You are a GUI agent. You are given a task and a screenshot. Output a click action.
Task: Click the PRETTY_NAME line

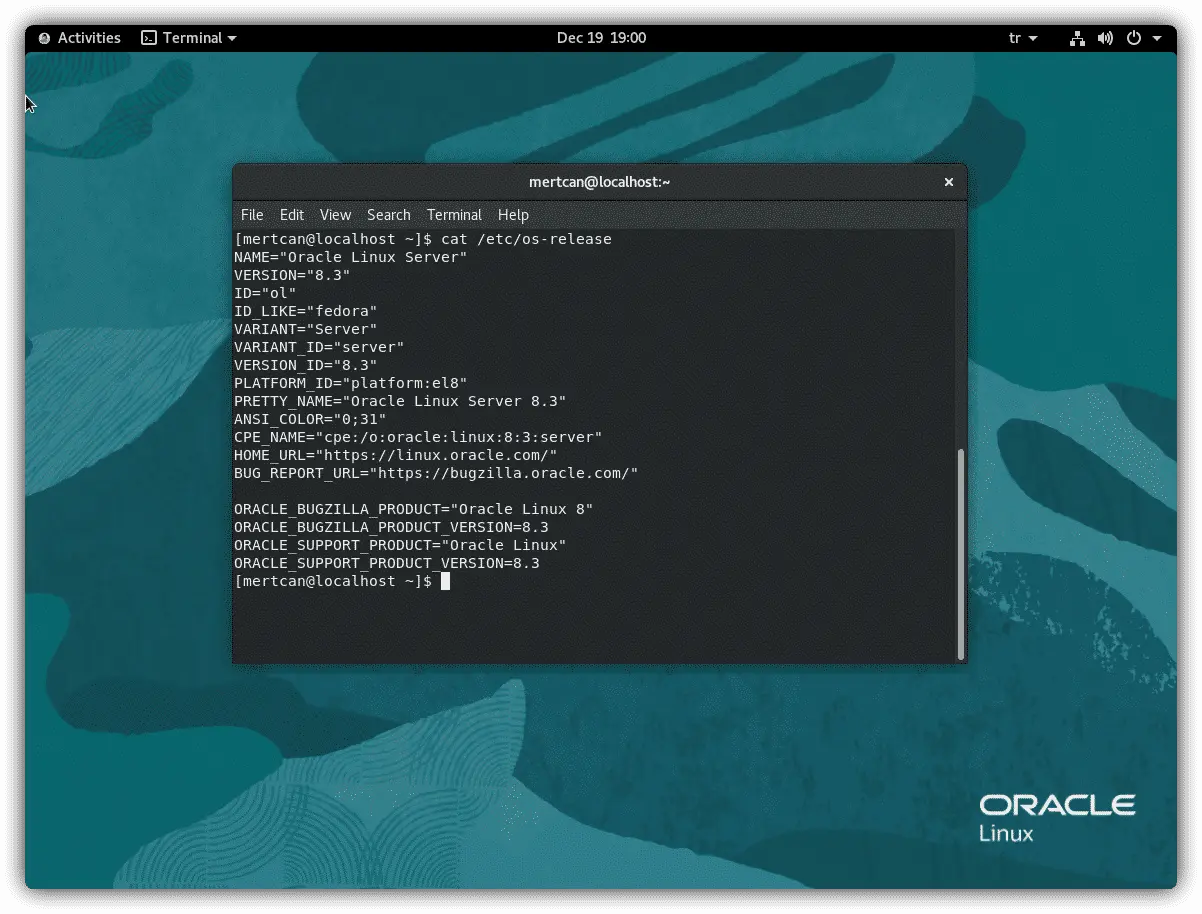[x=400, y=401]
